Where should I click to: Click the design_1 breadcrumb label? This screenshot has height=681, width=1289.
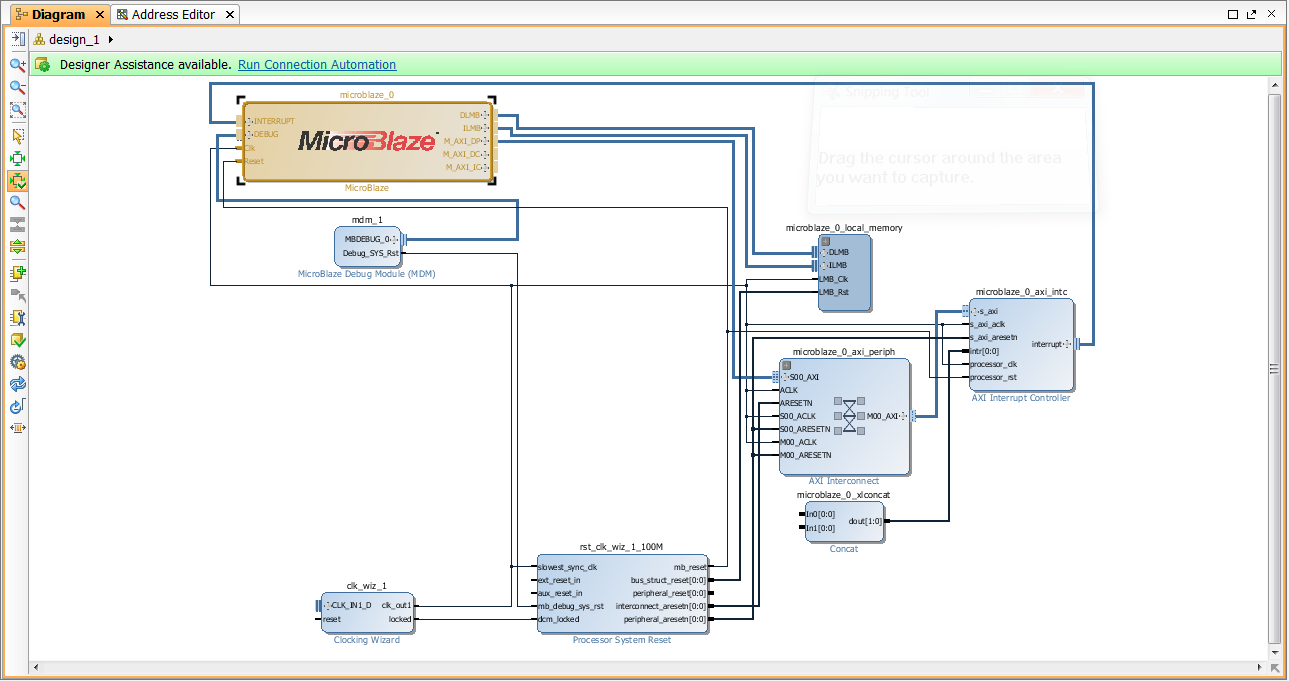74,39
